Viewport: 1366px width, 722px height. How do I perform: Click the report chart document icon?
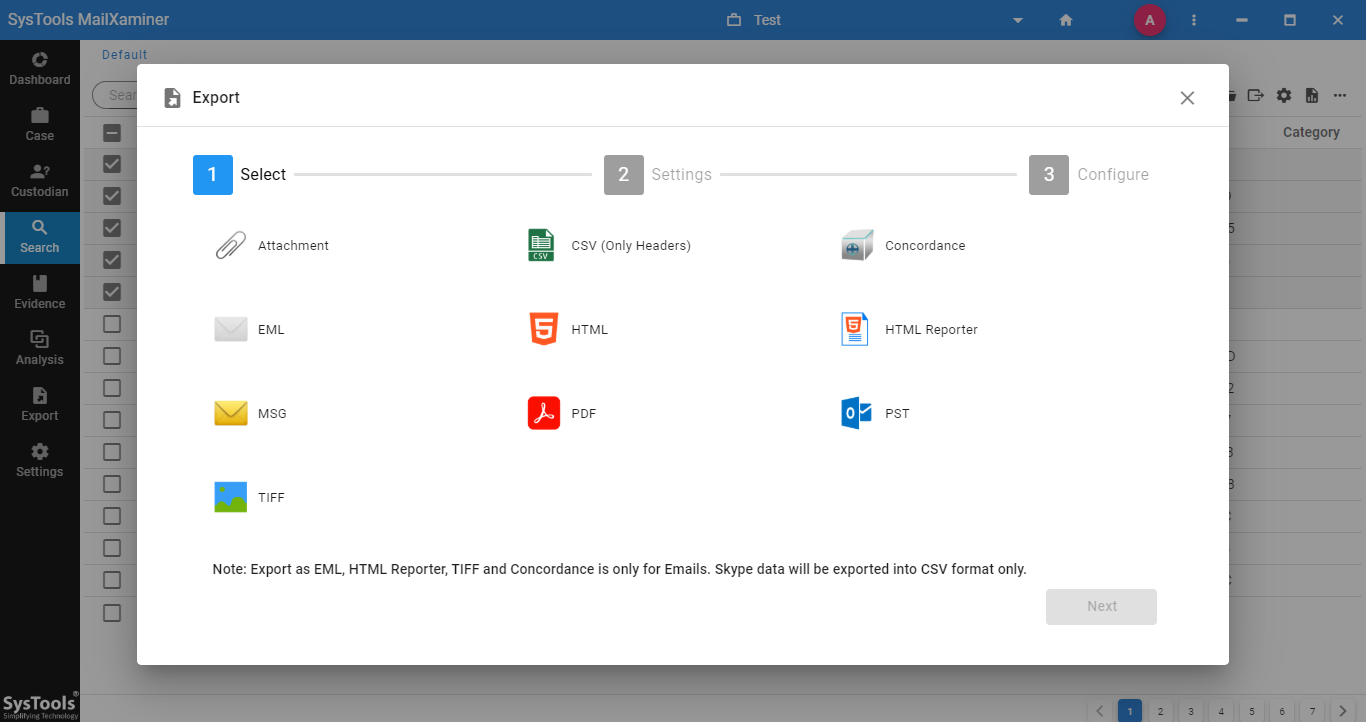1312,95
